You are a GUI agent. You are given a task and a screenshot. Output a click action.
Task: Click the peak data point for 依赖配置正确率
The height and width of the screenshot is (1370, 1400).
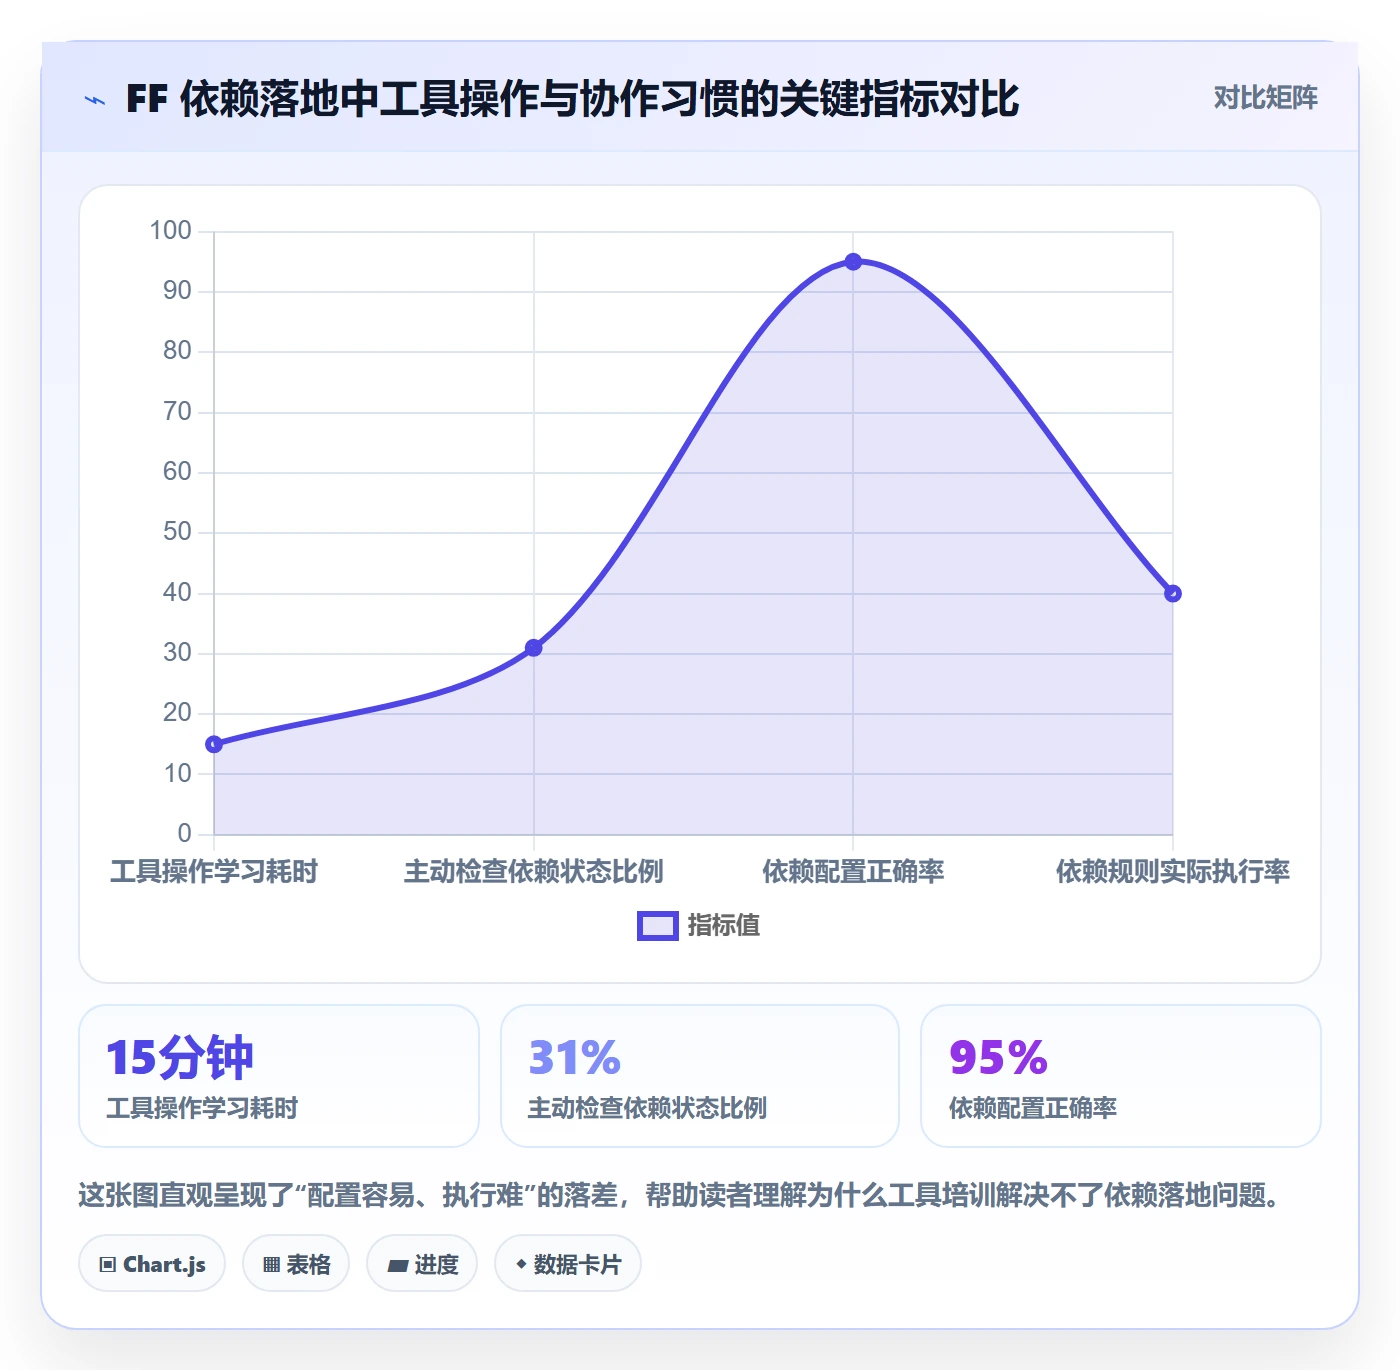[x=853, y=262]
